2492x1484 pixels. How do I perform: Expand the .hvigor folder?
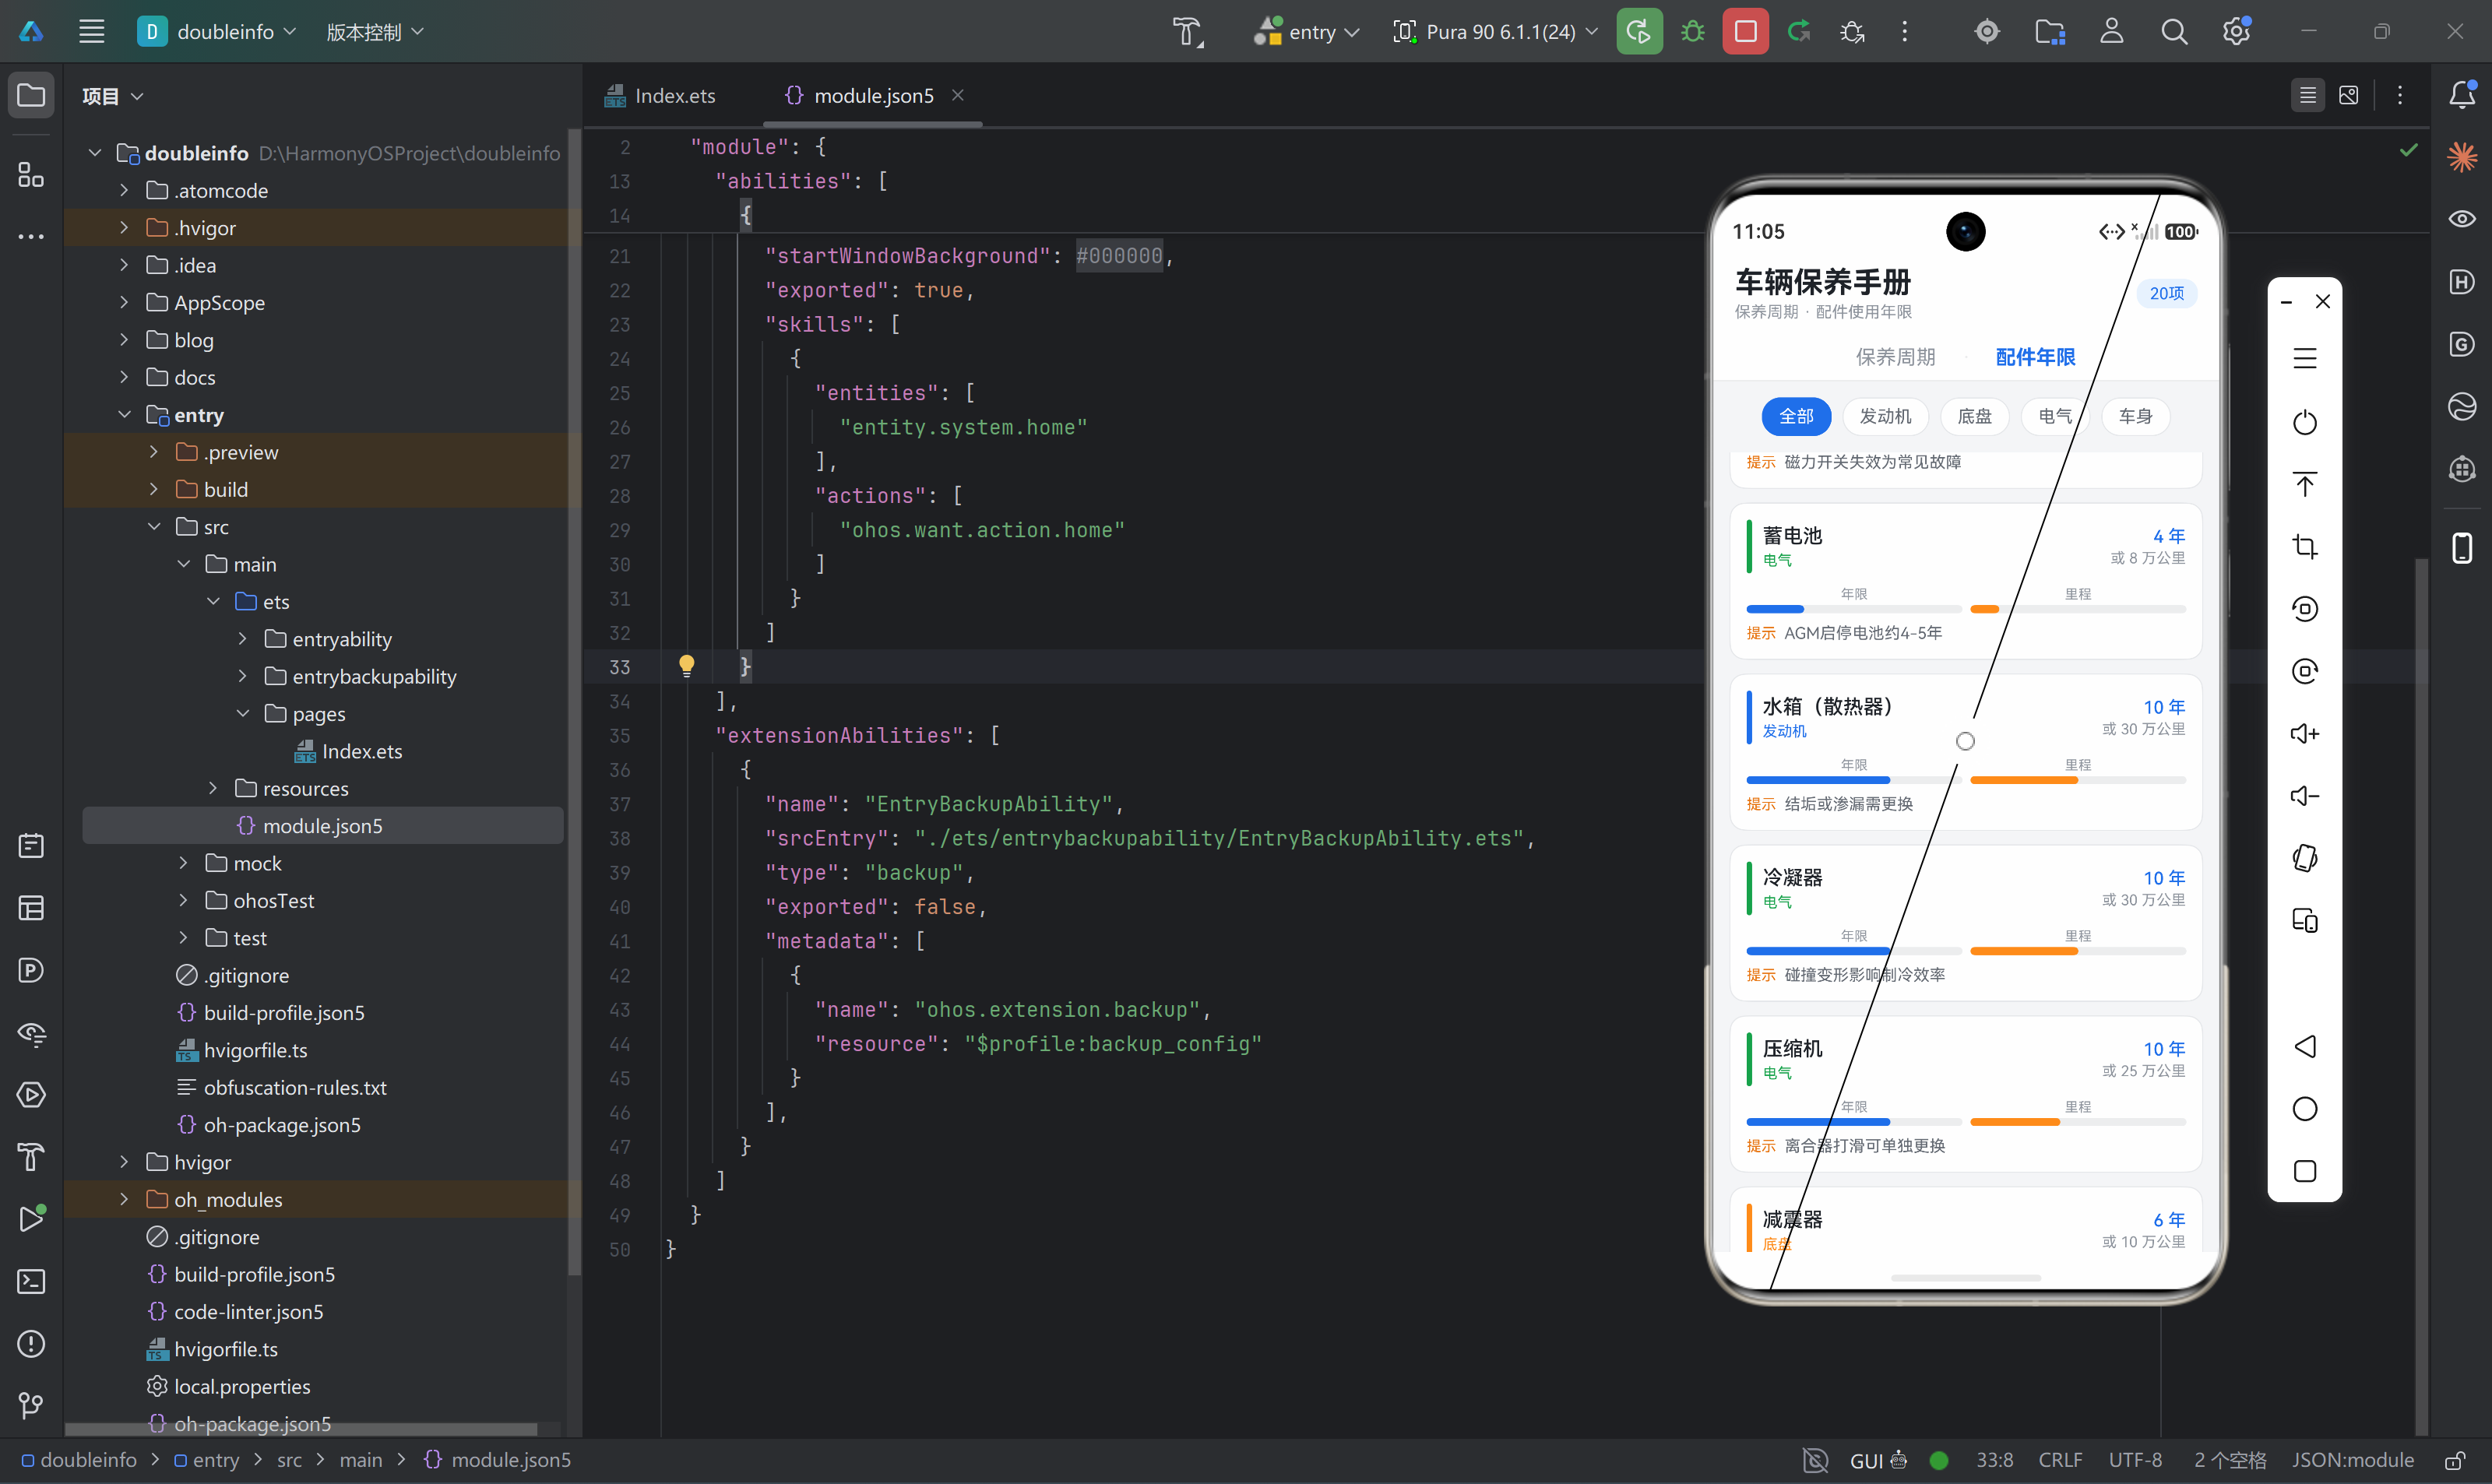(124, 228)
